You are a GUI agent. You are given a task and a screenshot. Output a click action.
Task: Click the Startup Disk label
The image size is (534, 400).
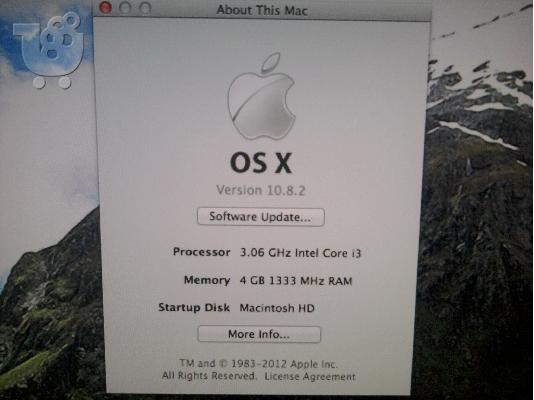tap(194, 307)
